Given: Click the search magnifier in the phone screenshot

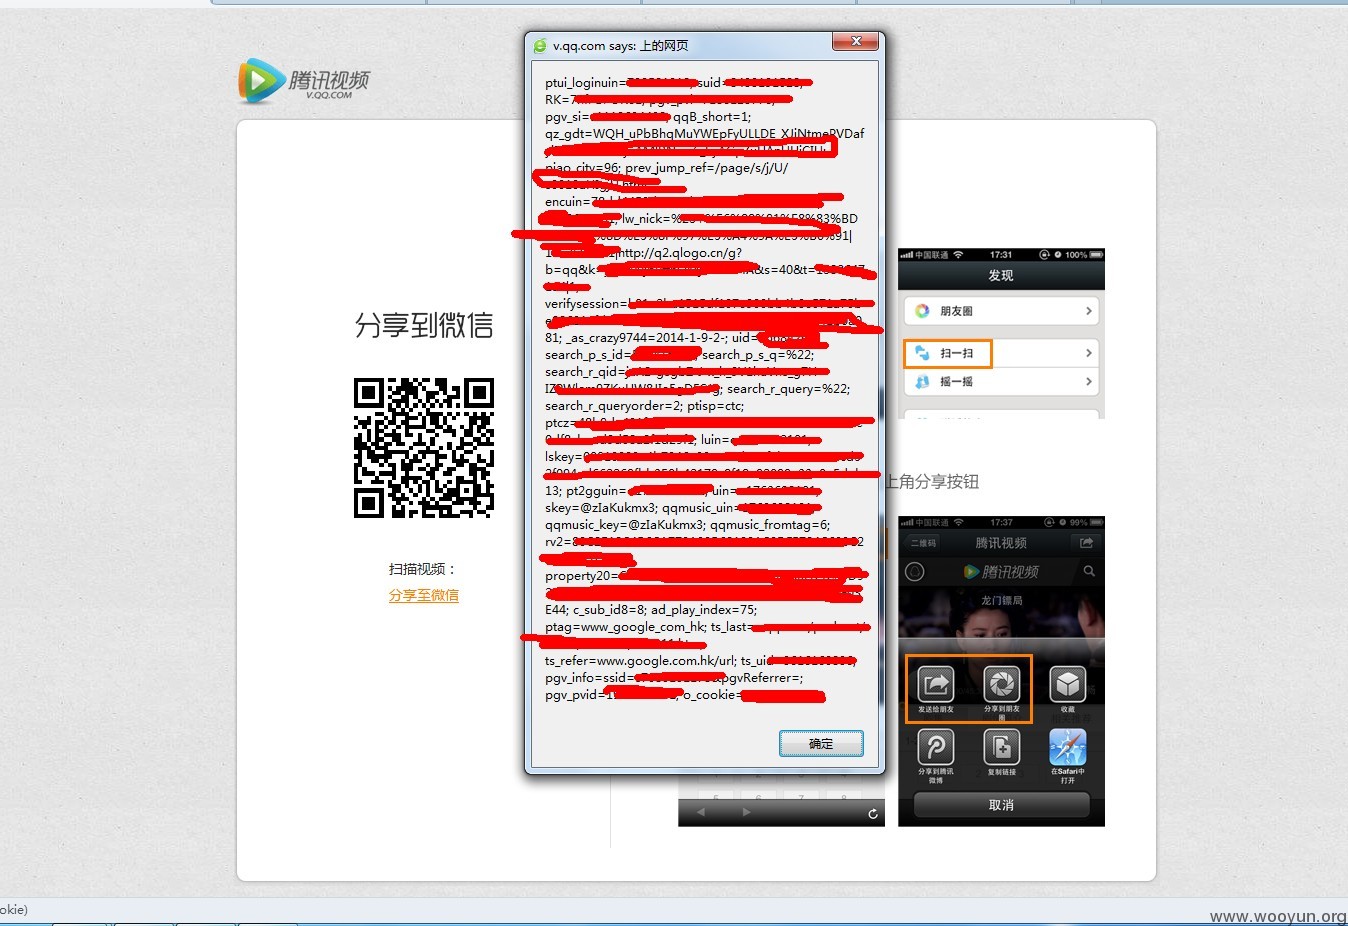Looking at the screenshot, I should click(x=1089, y=572).
